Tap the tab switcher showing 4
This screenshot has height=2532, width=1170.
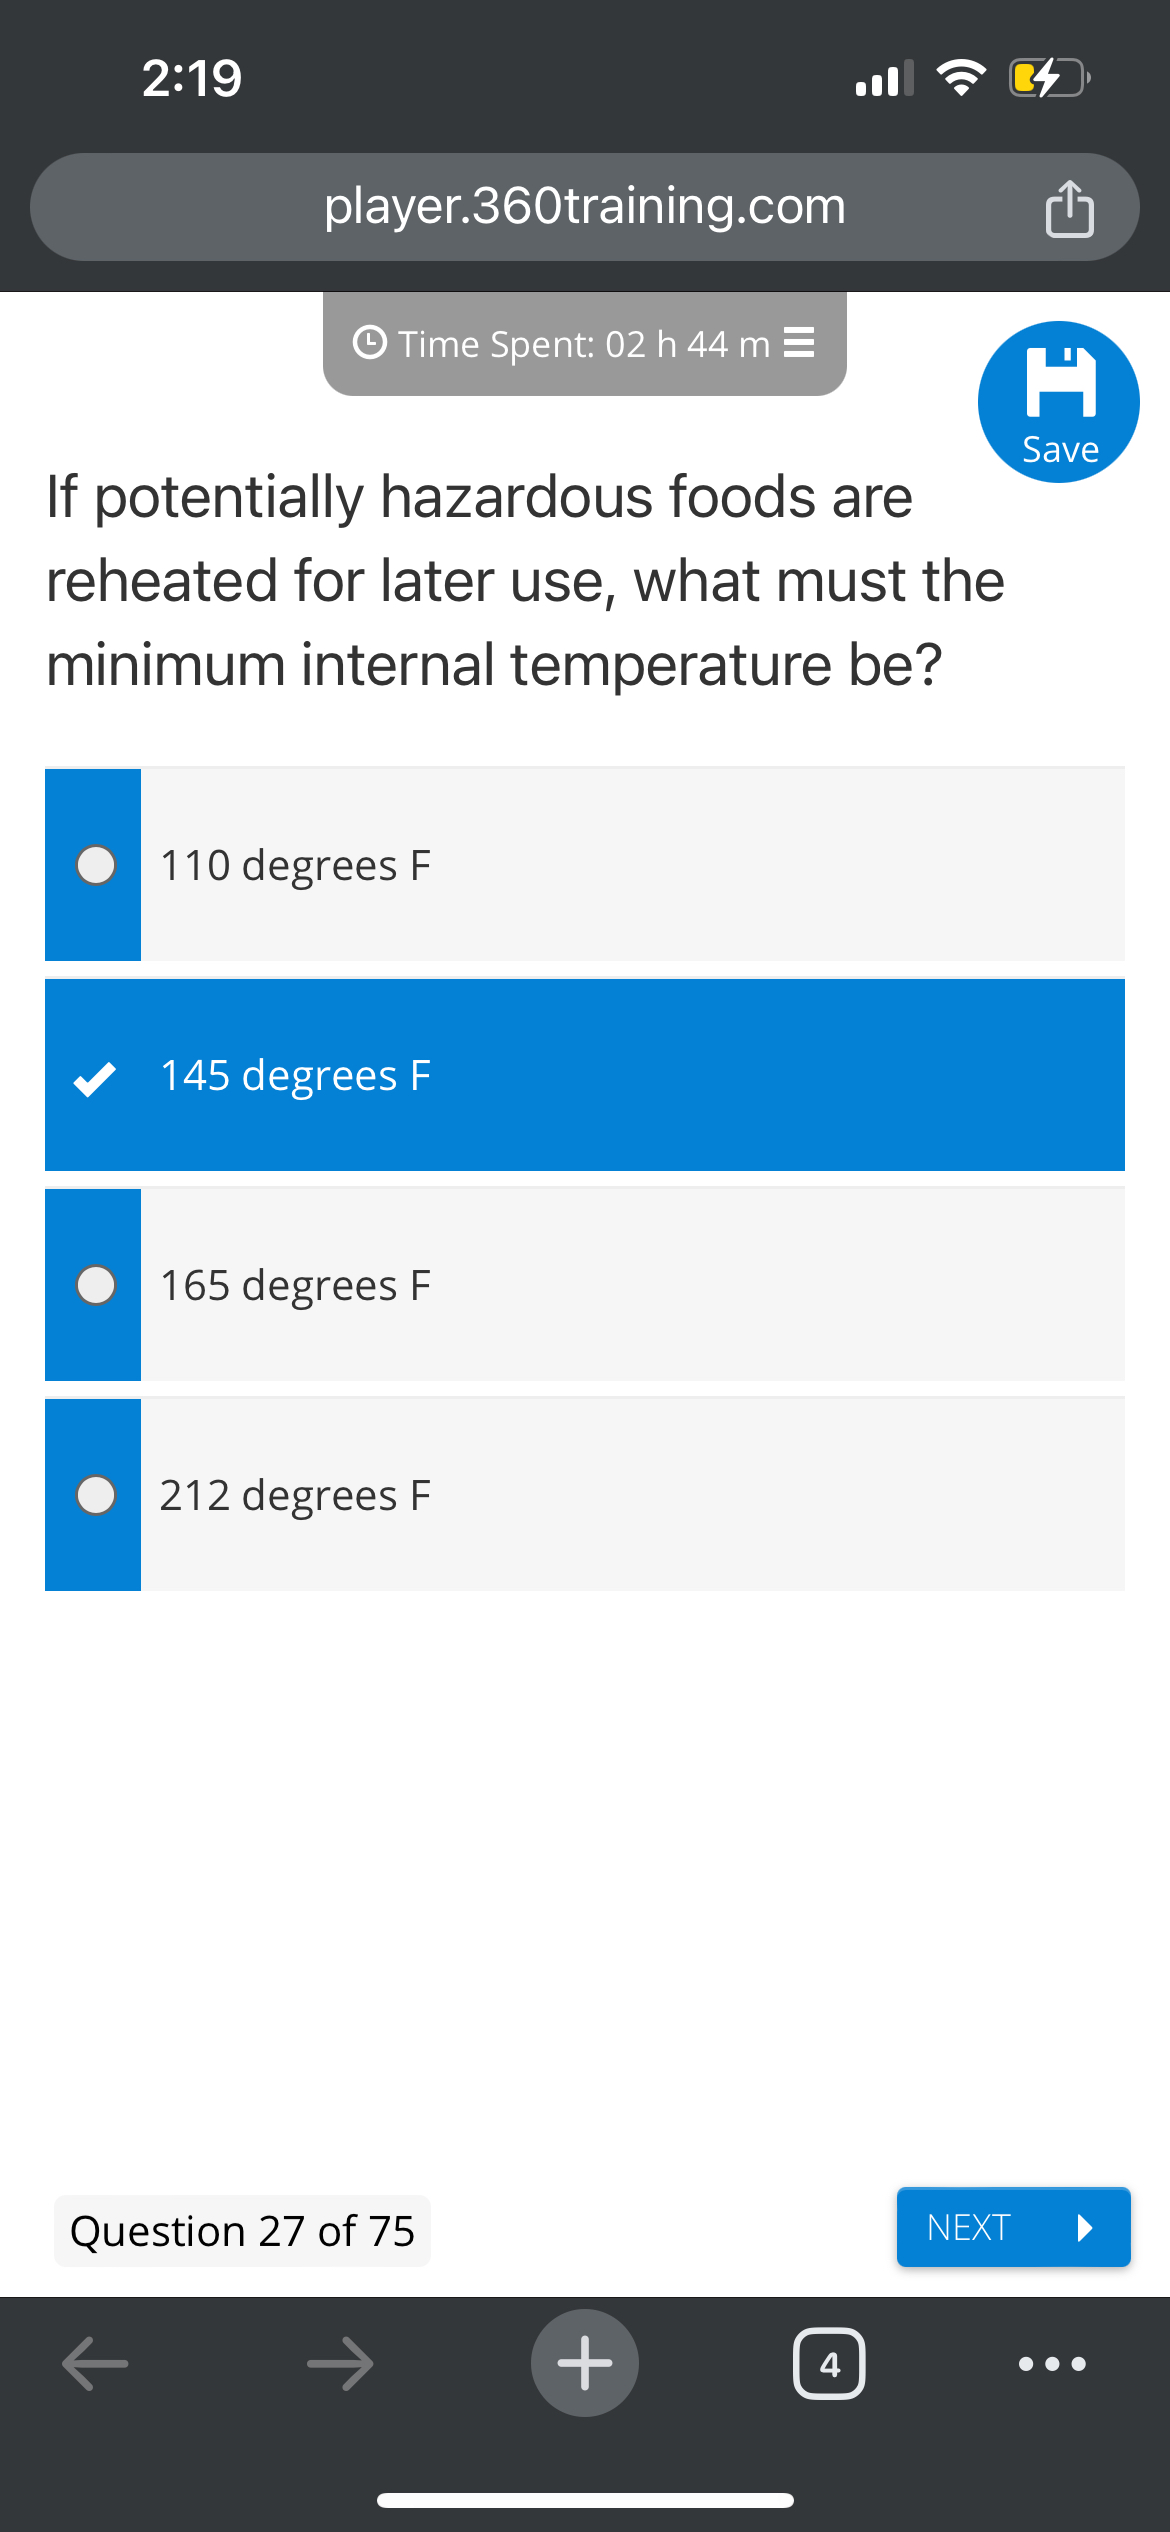point(829,2362)
